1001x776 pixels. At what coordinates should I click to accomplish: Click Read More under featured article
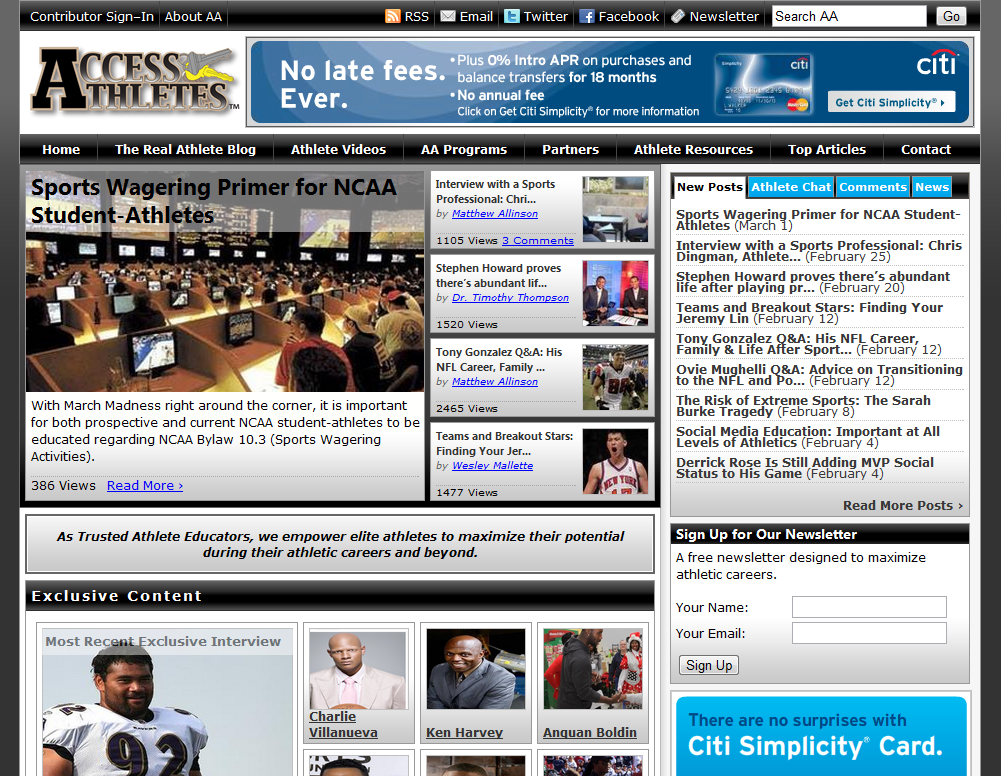145,486
